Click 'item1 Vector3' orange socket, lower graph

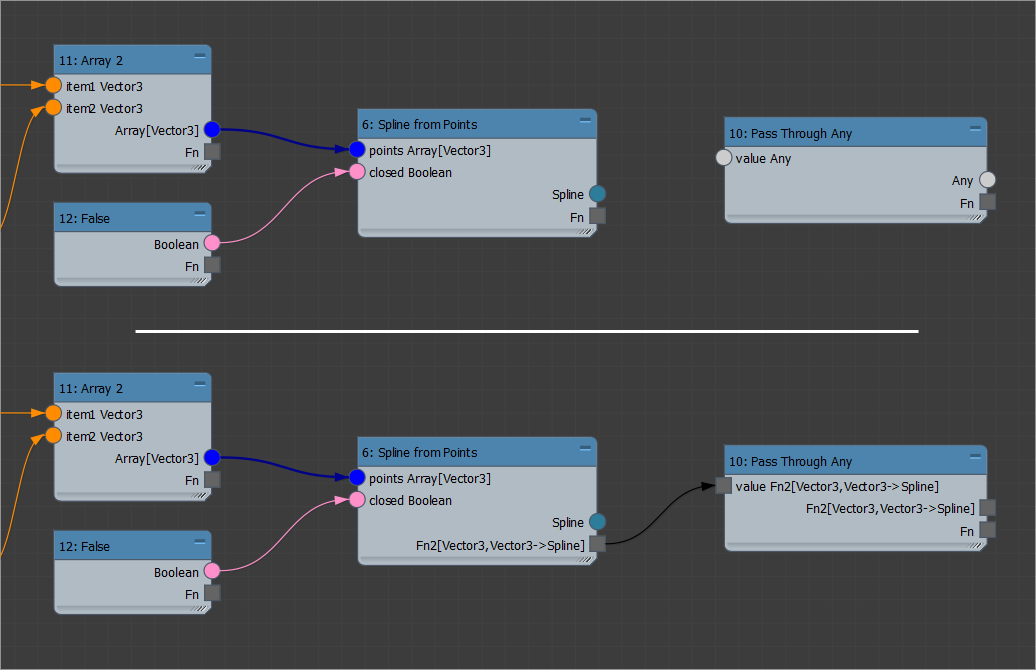(54, 414)
